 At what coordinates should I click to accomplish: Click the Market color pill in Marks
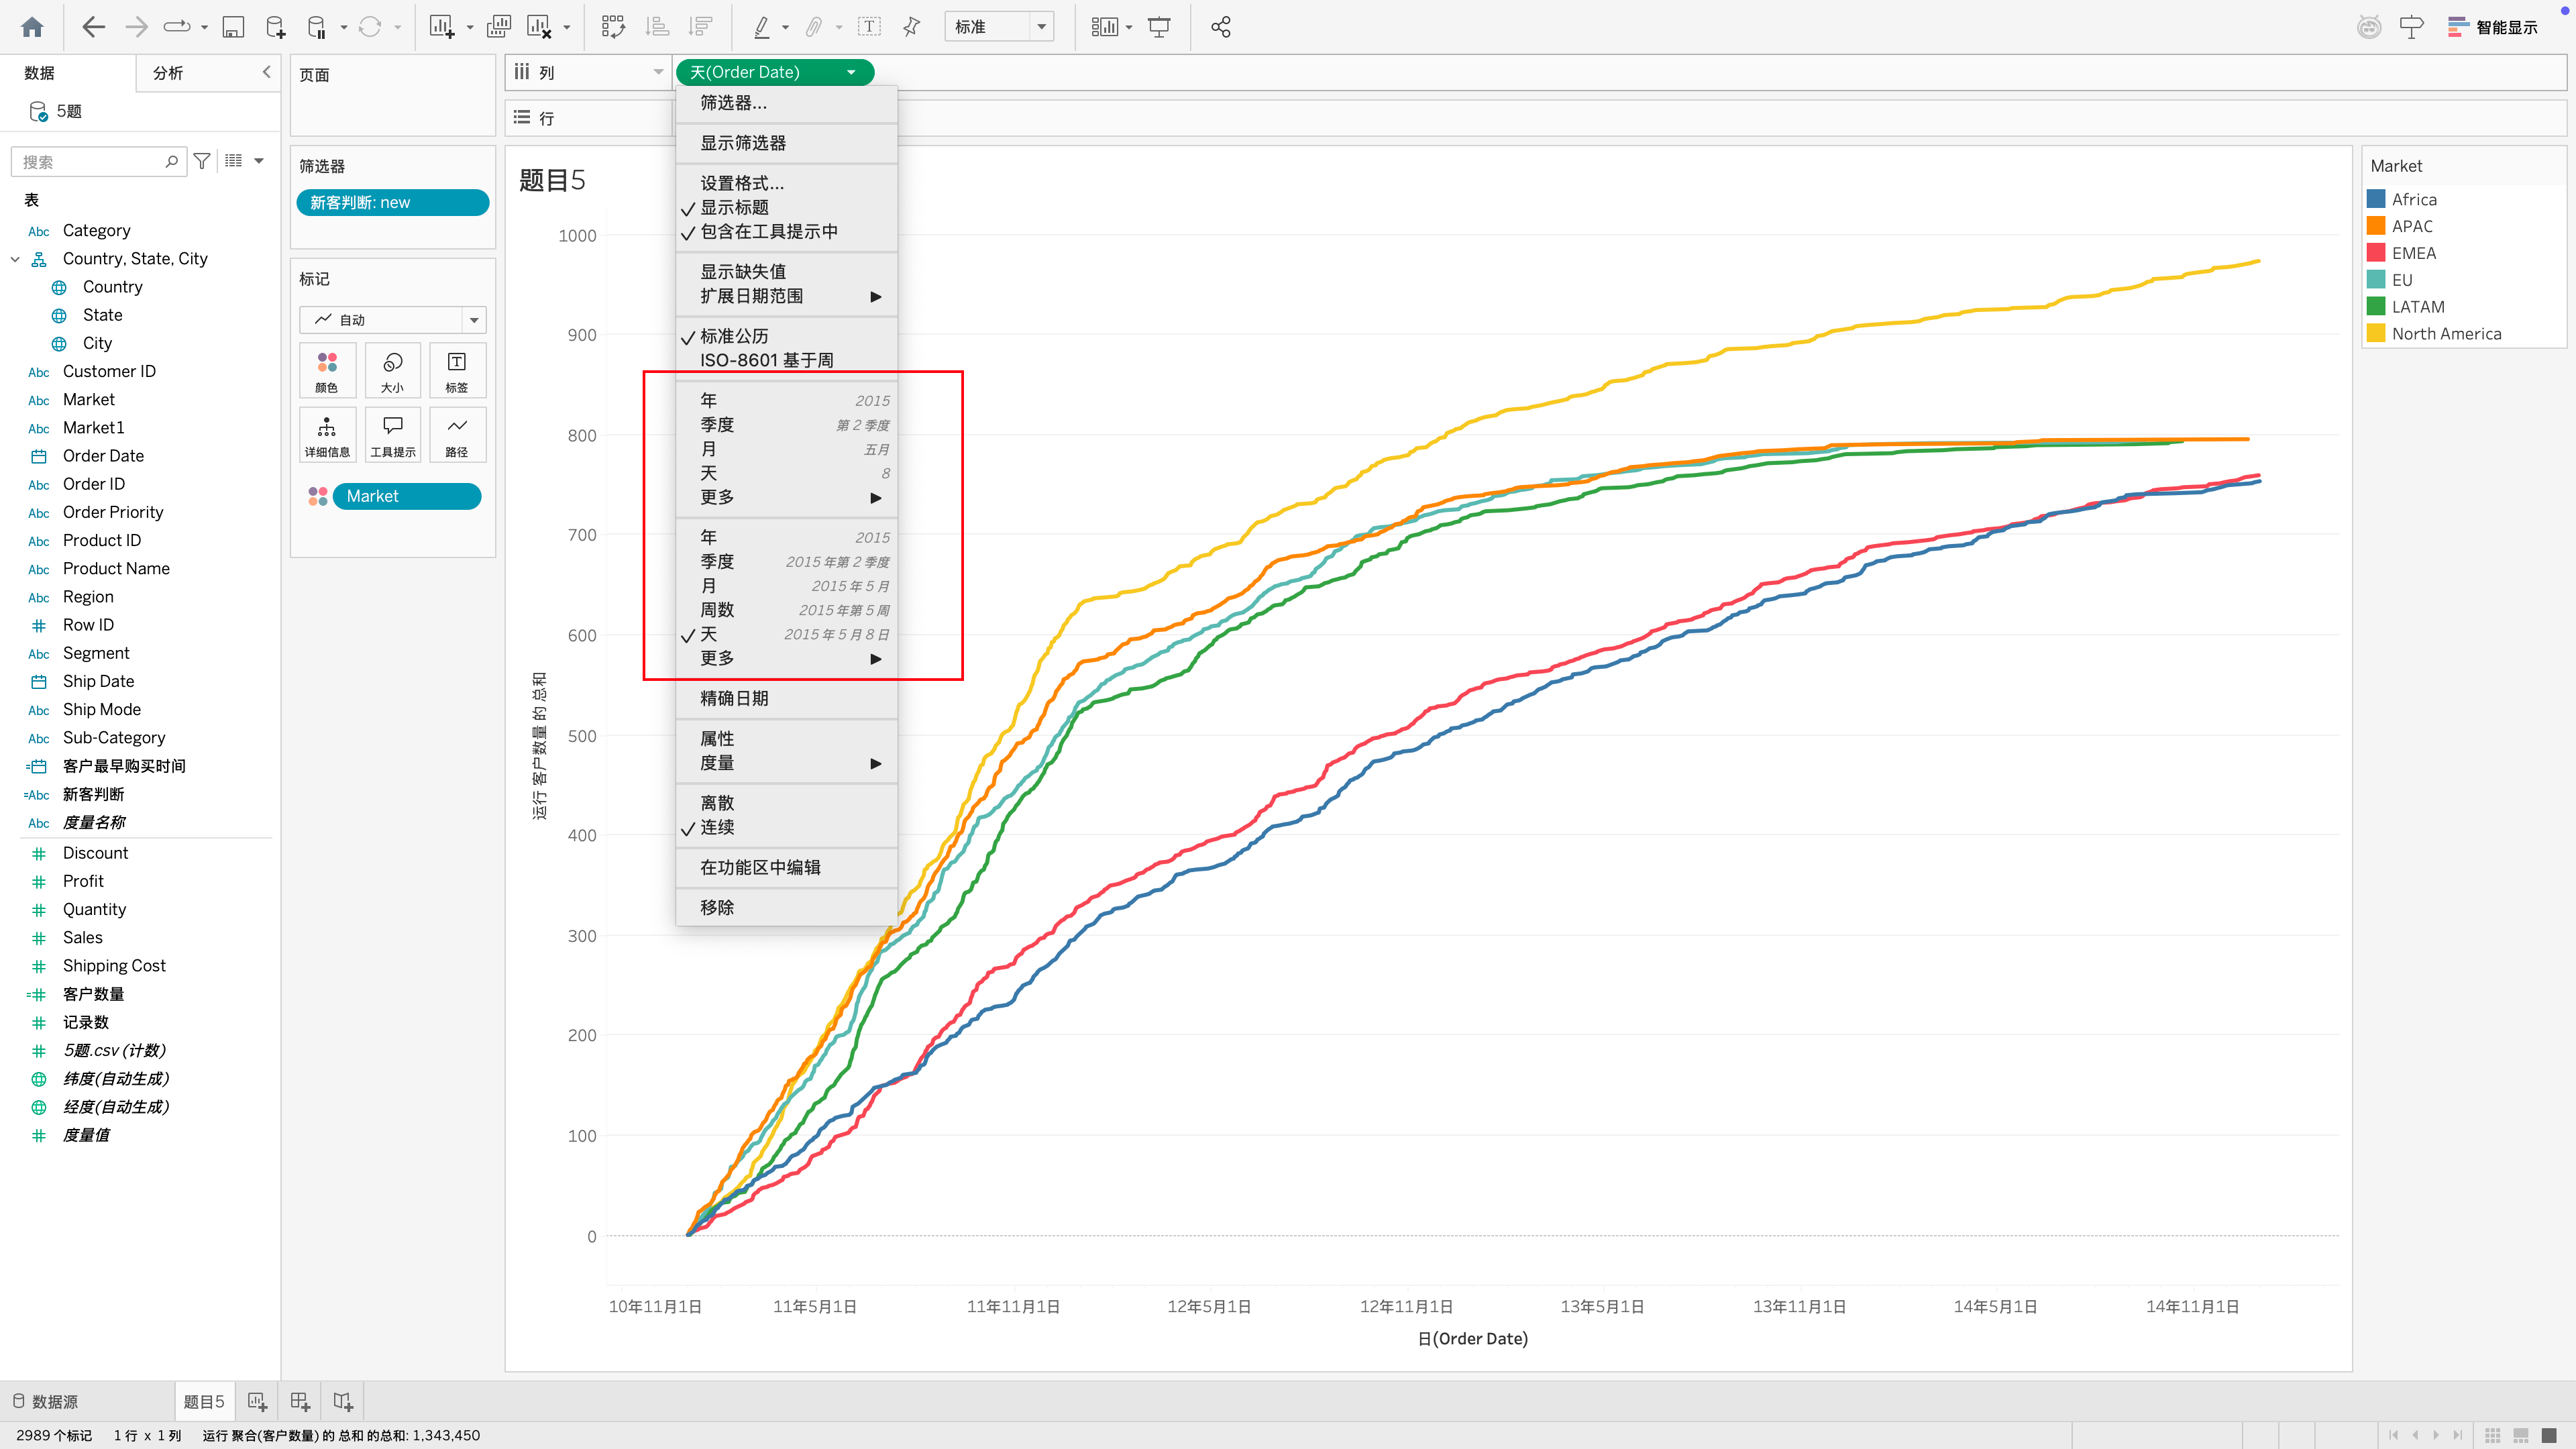[406, 496]
